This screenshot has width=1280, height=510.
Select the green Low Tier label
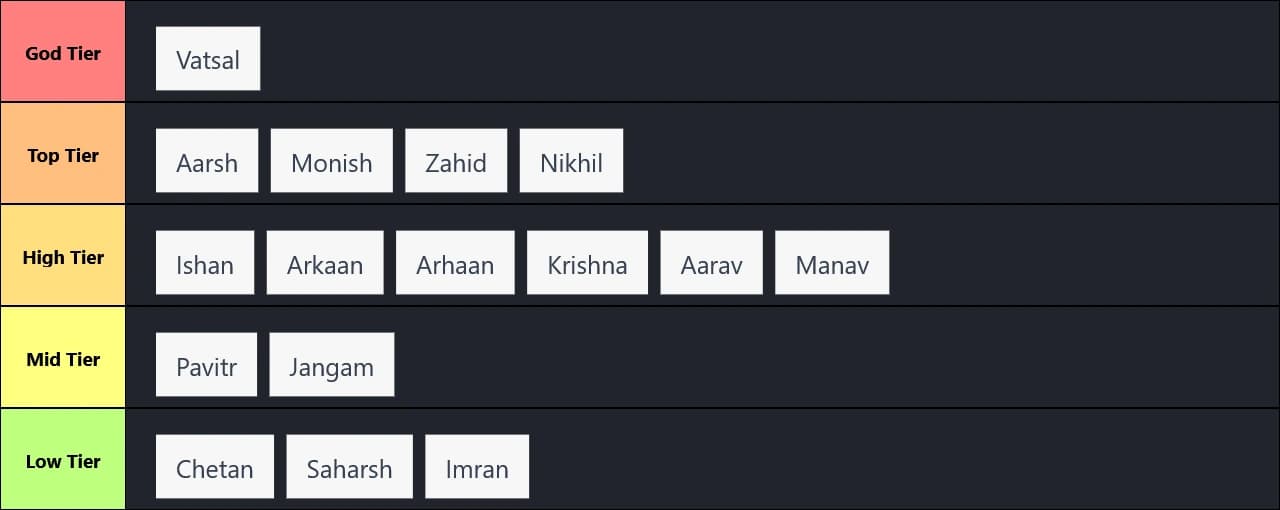click(x=63, y=460)
